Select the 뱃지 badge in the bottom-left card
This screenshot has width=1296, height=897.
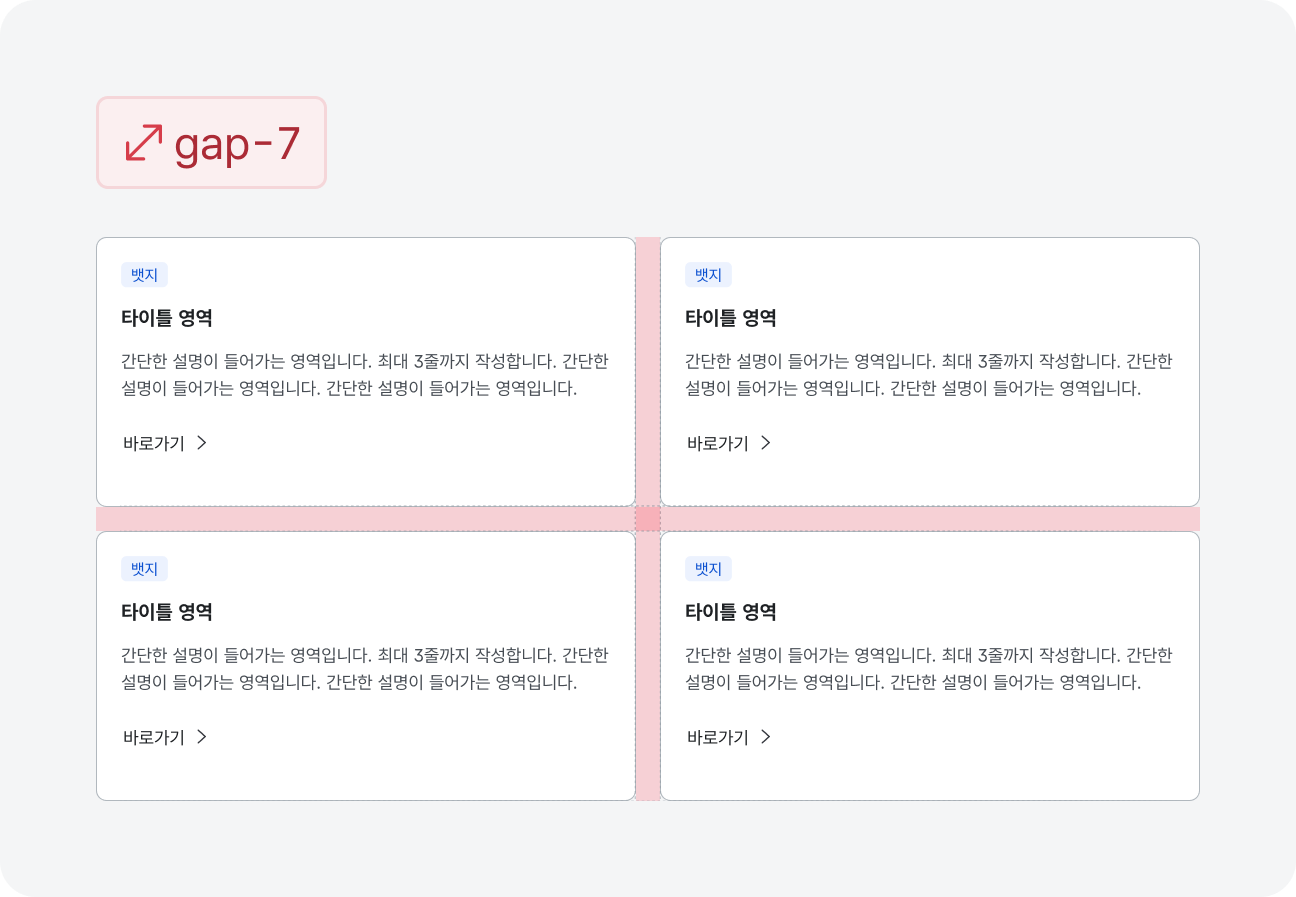coord(144,569)
